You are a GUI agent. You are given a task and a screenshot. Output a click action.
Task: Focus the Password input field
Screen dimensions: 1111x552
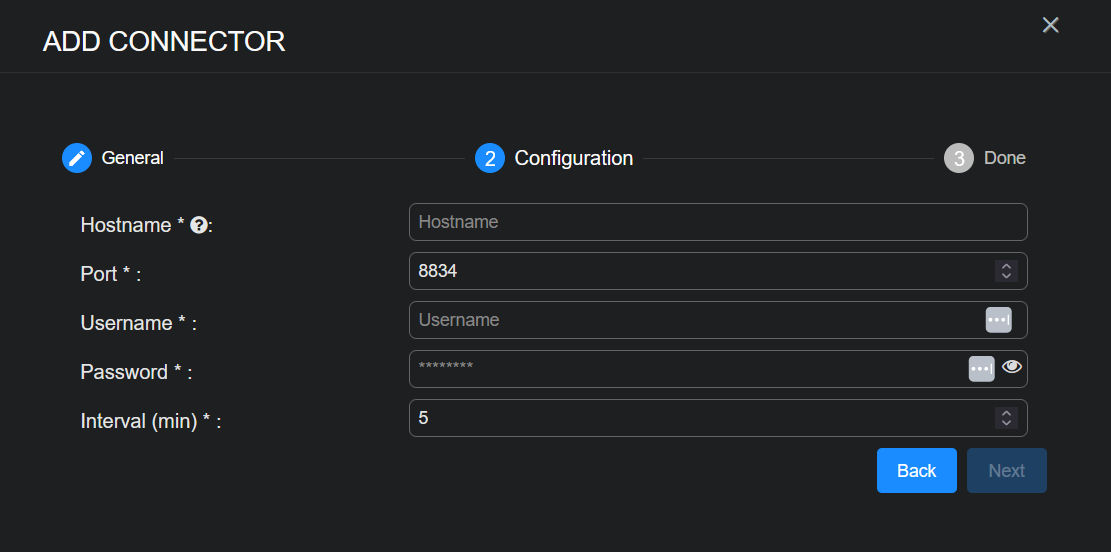685,369
